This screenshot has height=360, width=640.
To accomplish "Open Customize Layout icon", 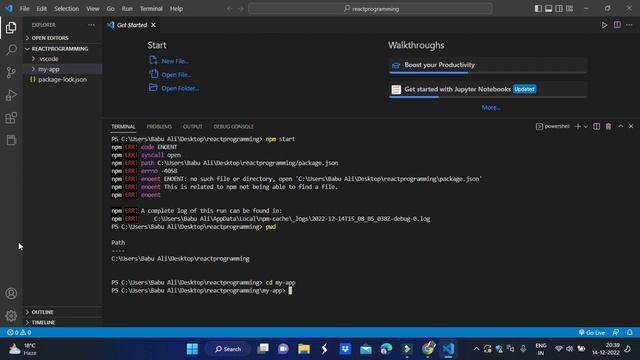I will click(x=569, y=9).
